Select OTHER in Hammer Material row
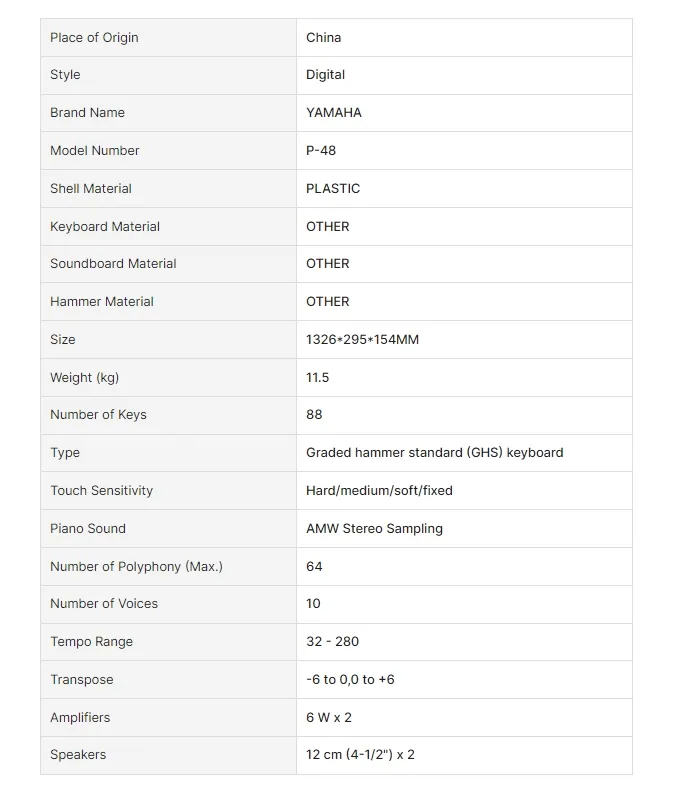Viewport: 675px width, 791px height. tap(327, 302)
